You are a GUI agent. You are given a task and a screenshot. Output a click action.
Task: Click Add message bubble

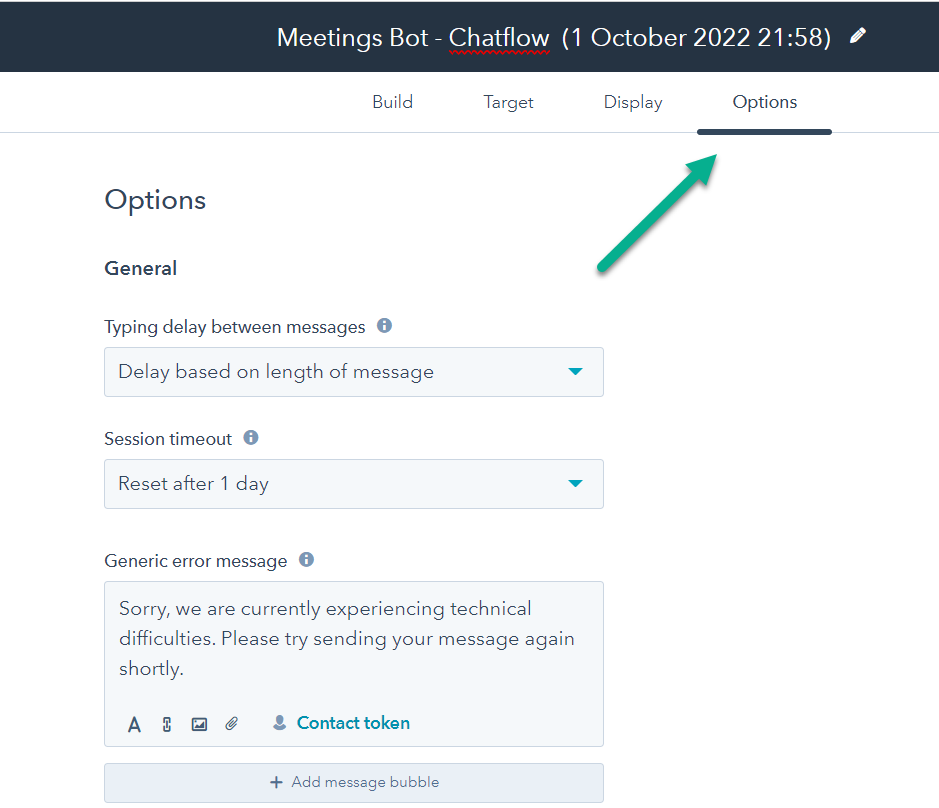(x=353, y=783)
